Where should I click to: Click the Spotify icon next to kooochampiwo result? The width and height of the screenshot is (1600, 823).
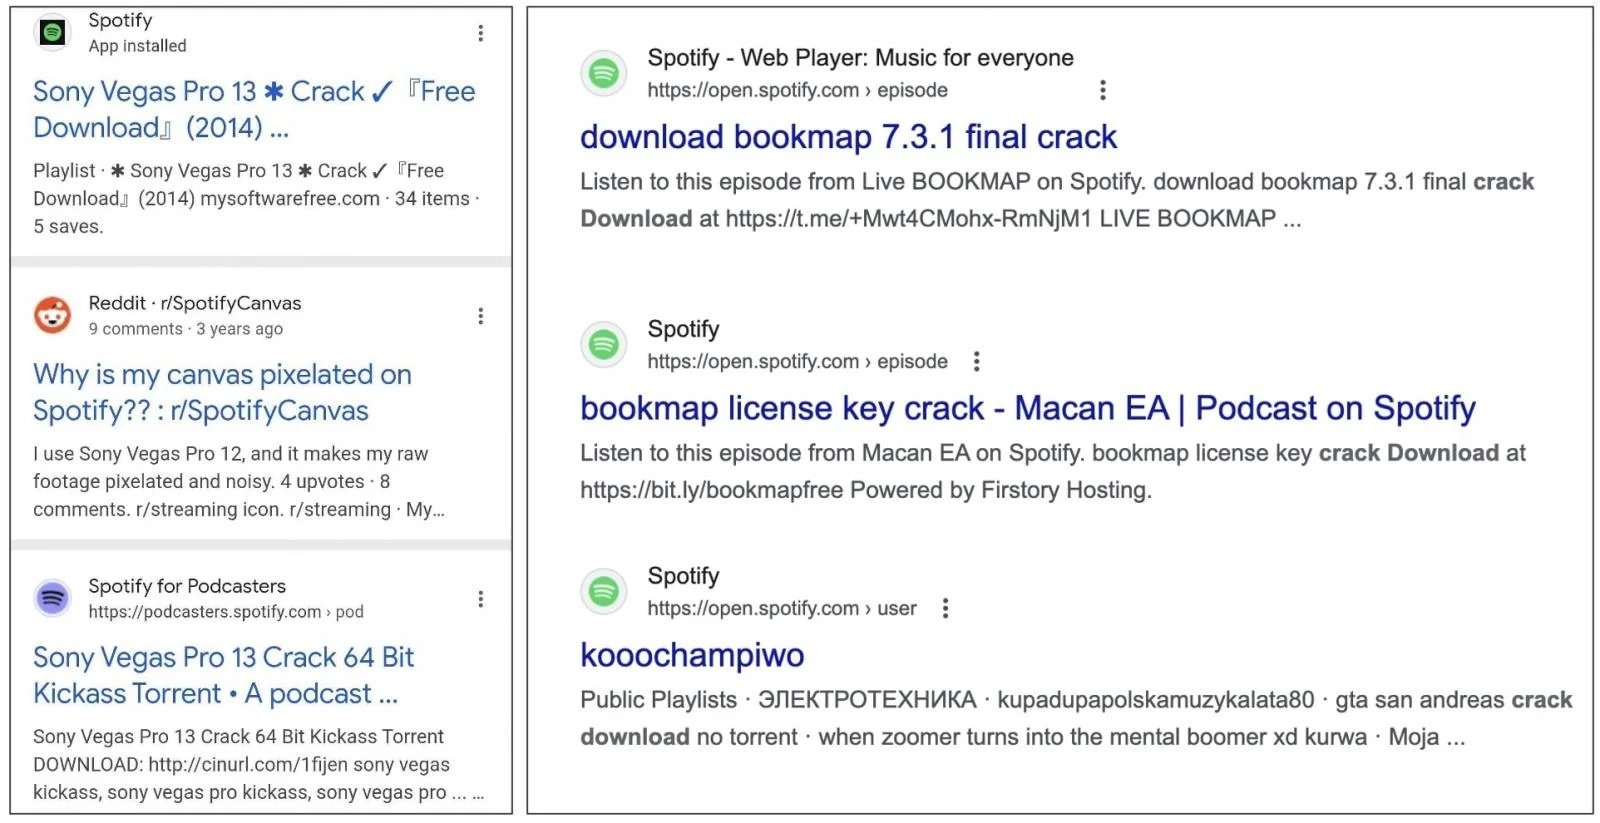coord(603,591)
